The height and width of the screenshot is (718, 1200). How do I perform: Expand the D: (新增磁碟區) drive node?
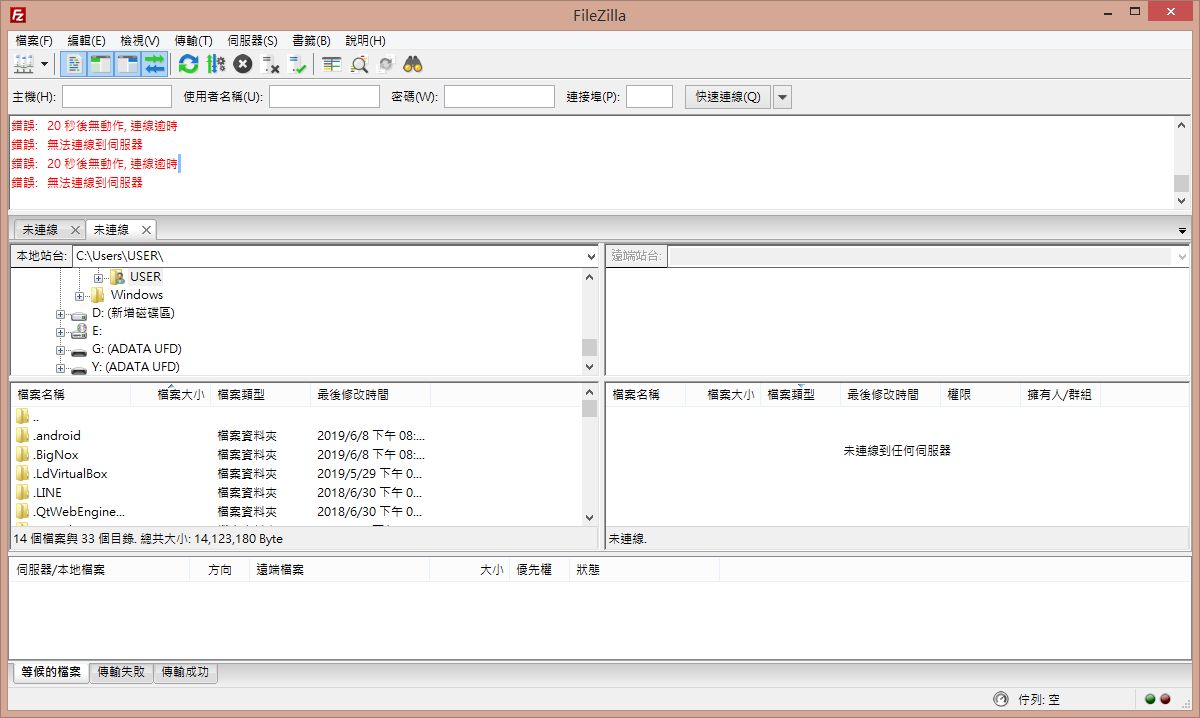[61, 314]
